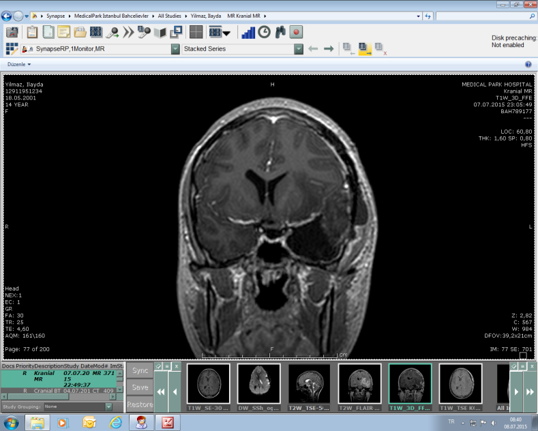Select the four-pane grid layout icon
This screenshot has width=538, height=431.
coord(196,32)
